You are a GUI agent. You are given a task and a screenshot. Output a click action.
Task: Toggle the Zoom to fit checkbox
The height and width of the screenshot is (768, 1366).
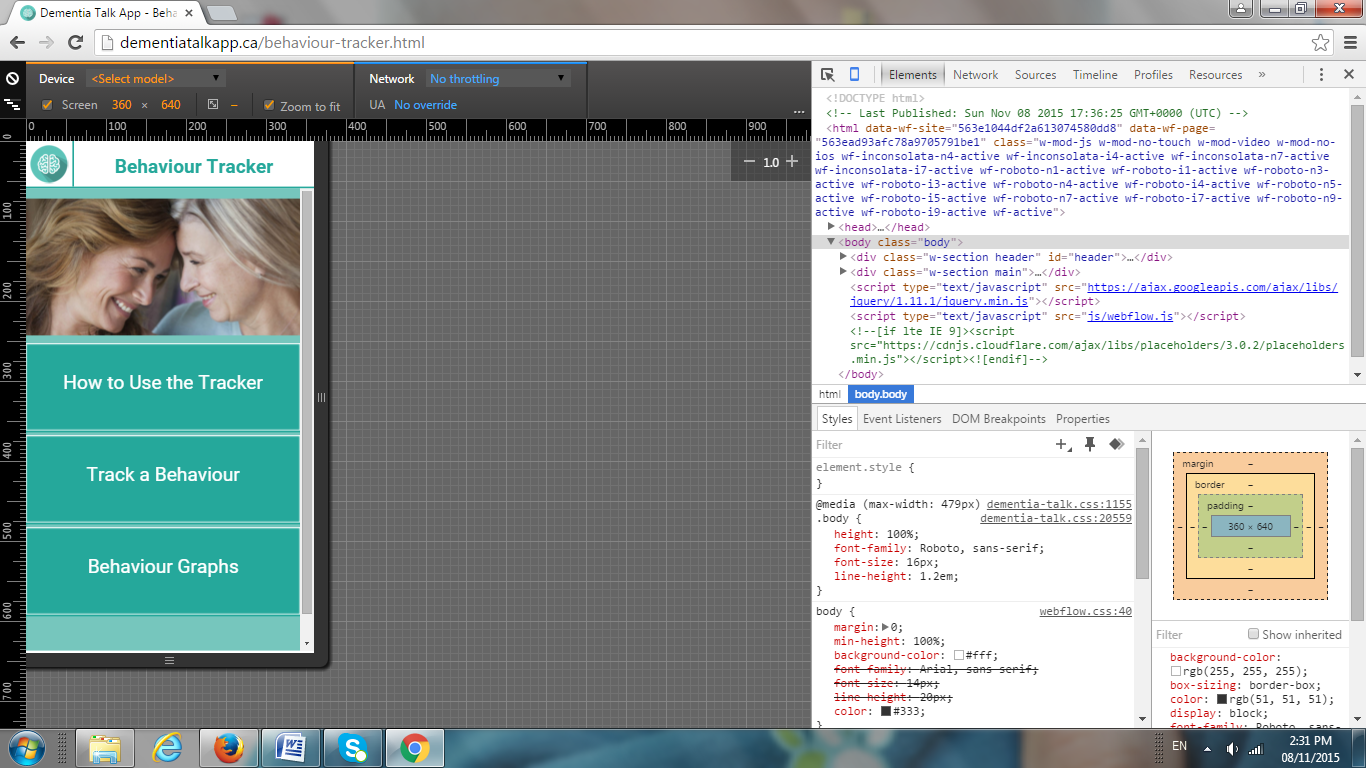click(269, 105)
